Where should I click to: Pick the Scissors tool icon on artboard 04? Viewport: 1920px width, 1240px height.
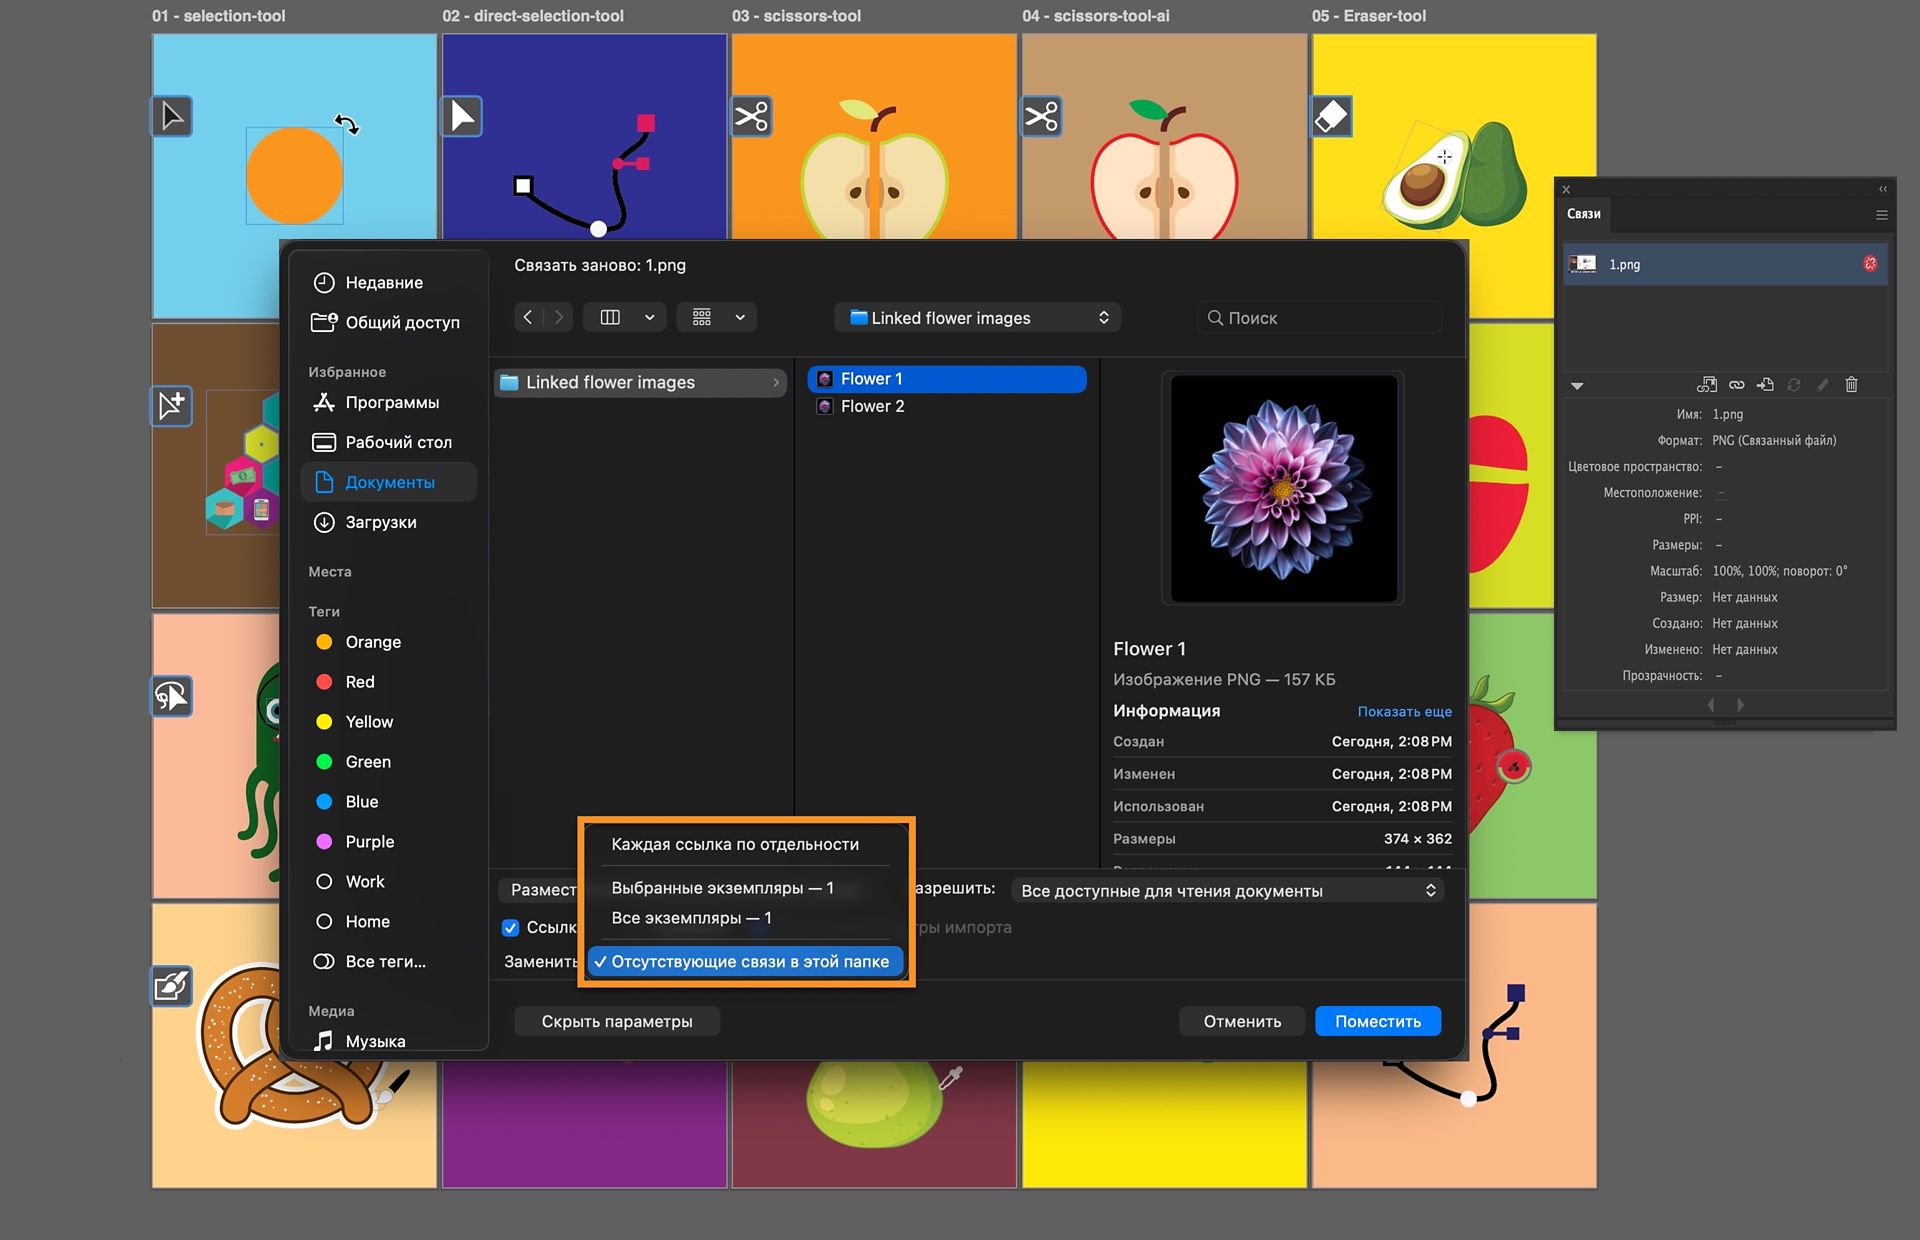tap(1042, 116)
